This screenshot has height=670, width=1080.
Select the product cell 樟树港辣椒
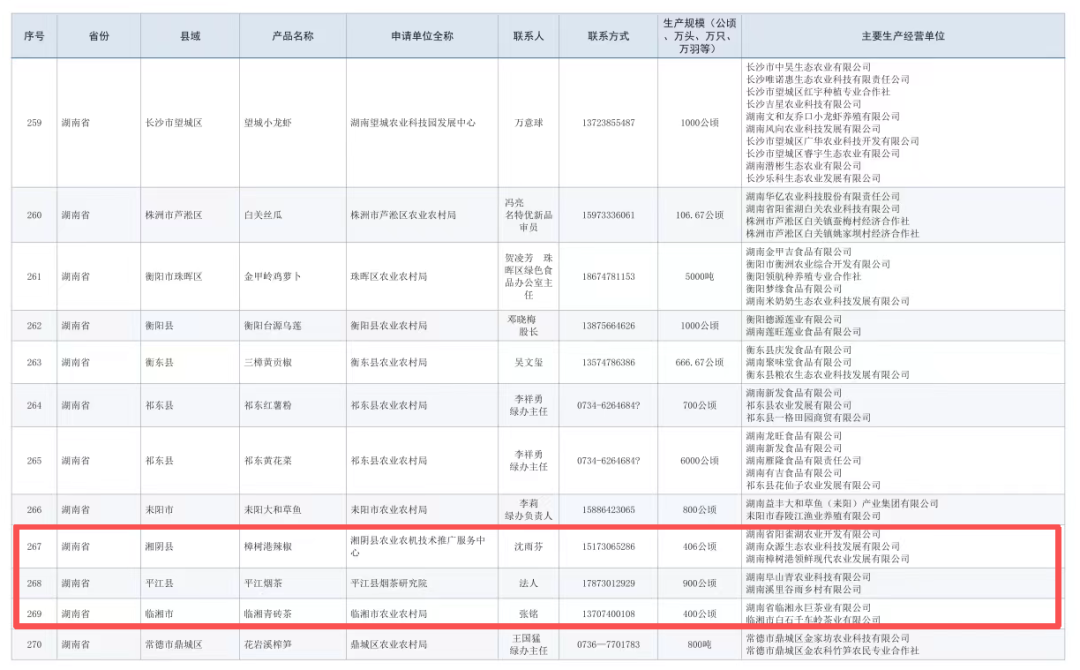click(x=268, y=546)
